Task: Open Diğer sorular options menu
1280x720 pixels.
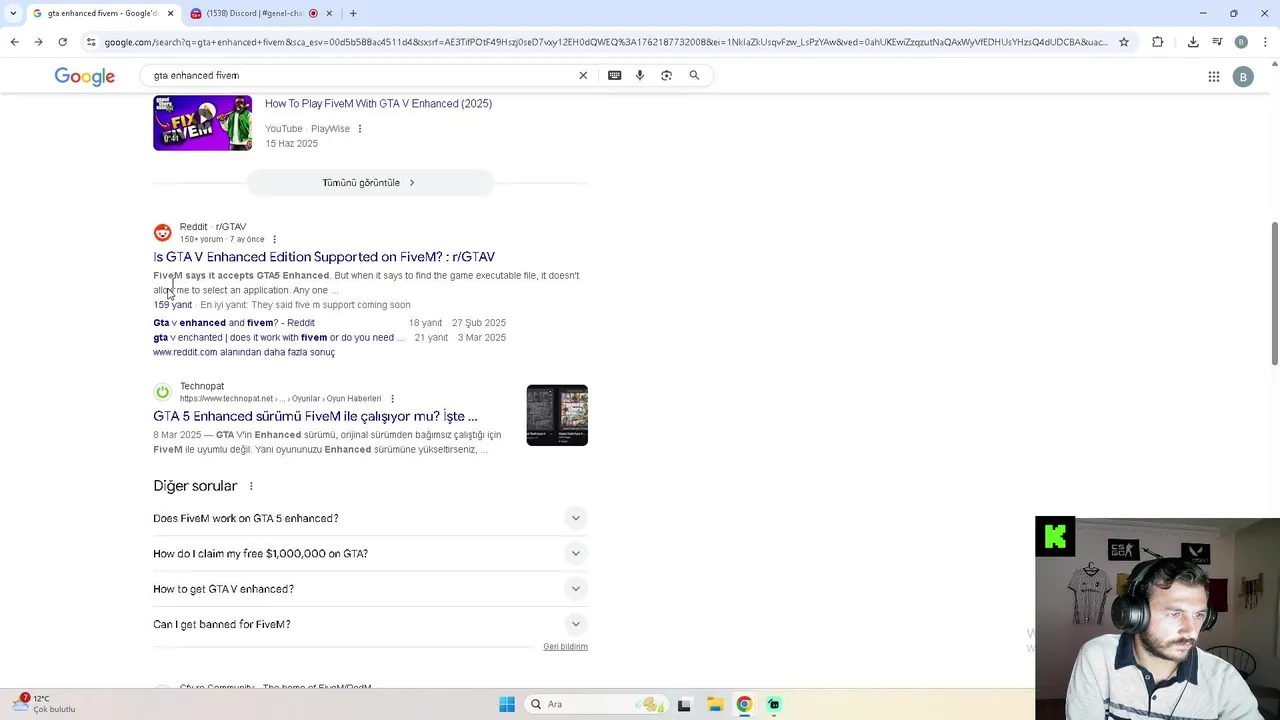Action: coord(251,486)
